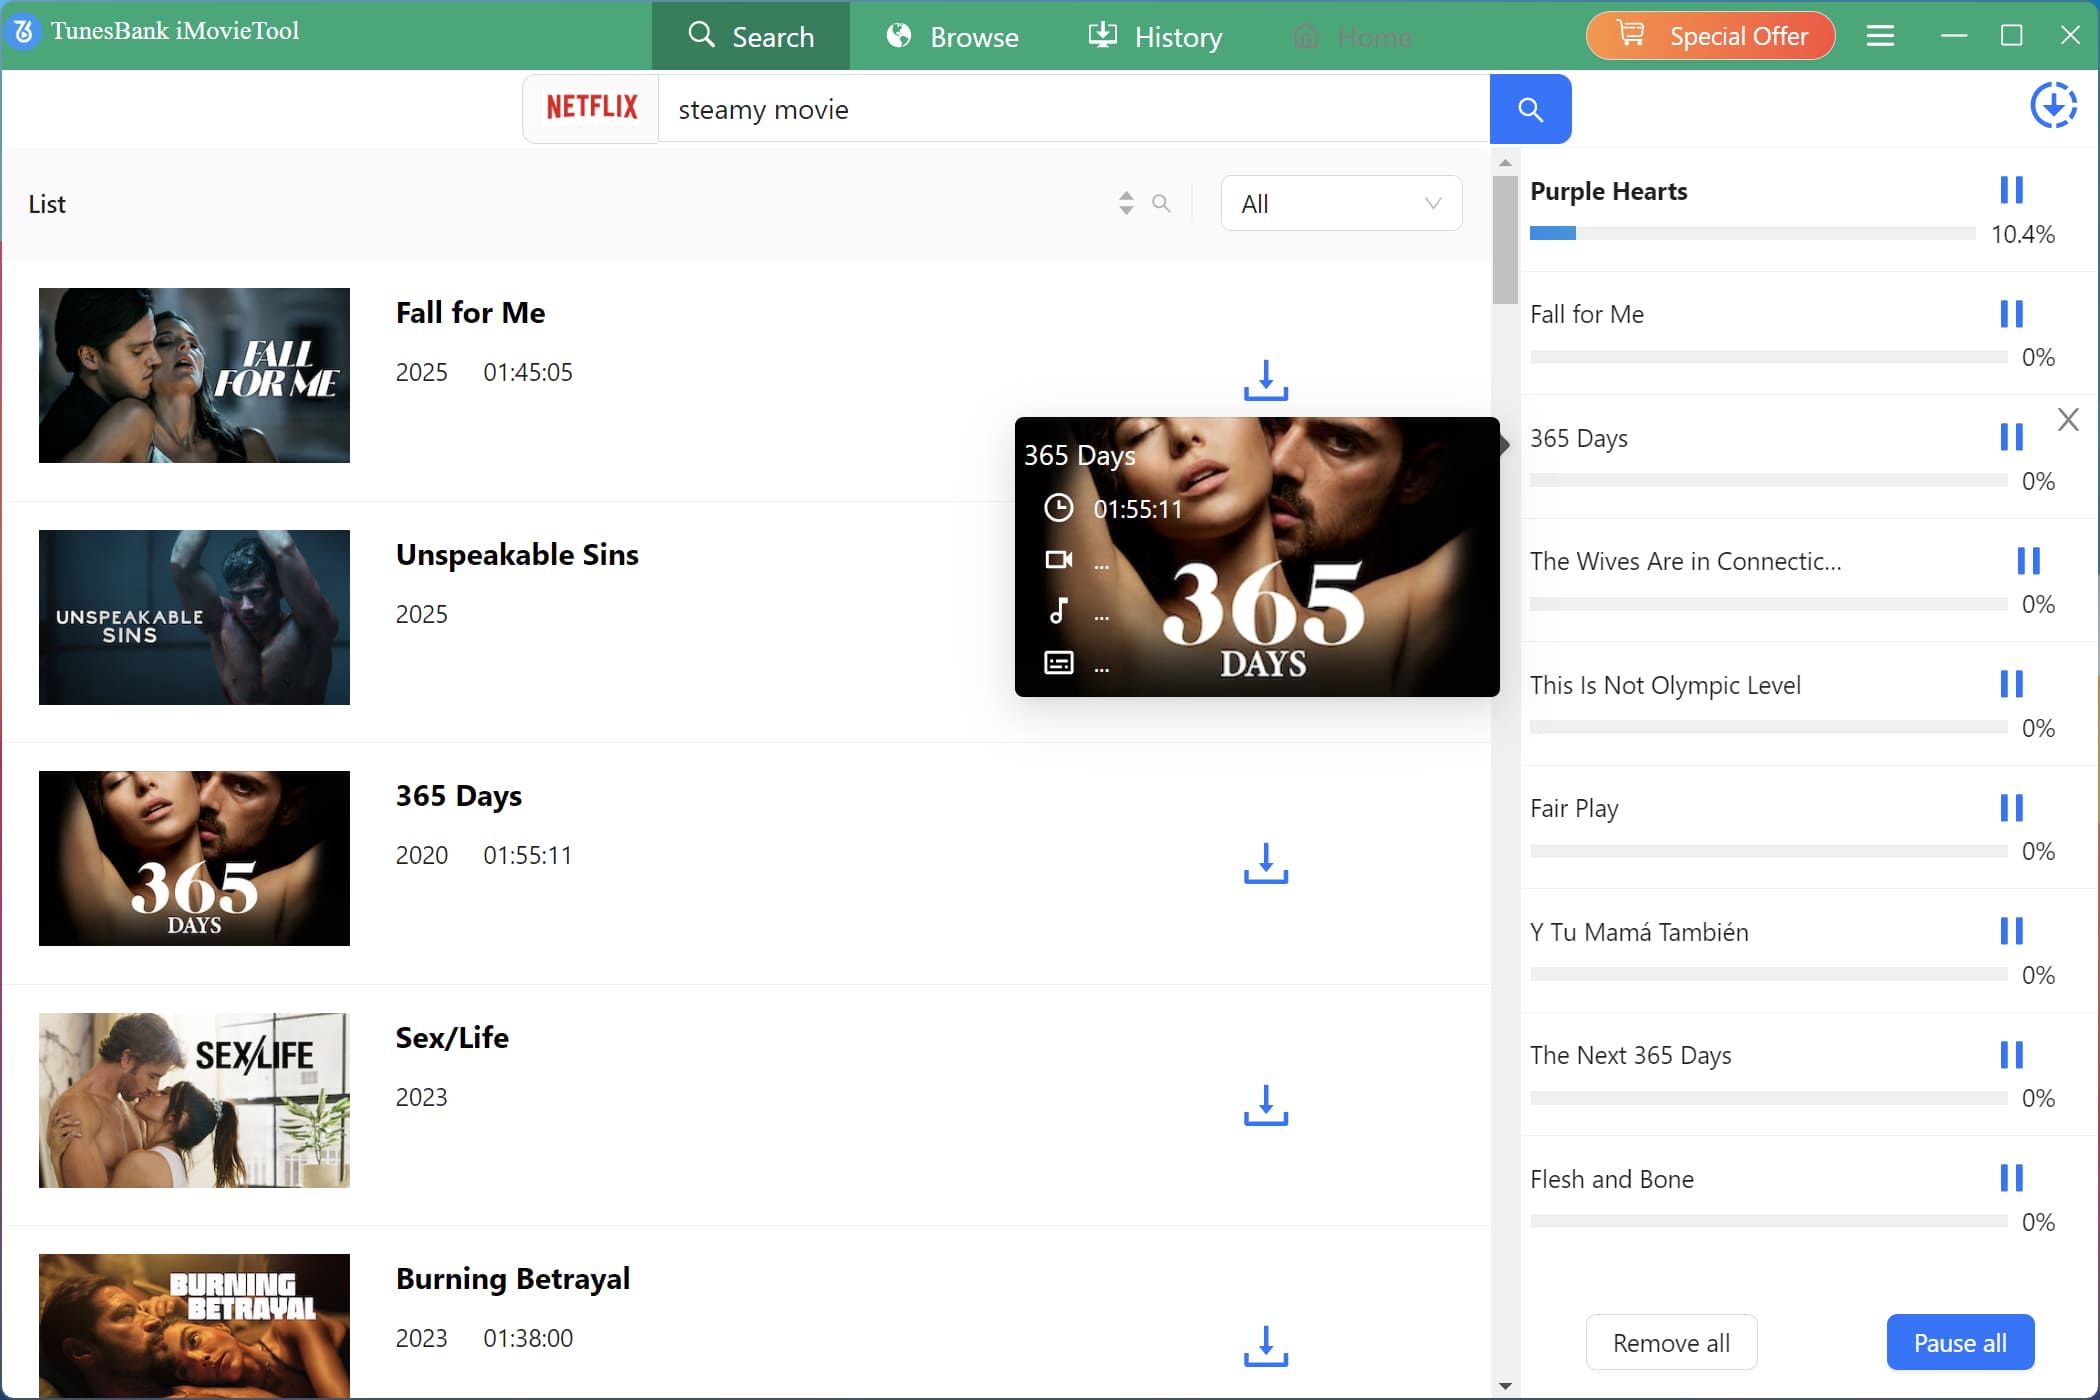The height and width of the screenshot is (1400, 2100).
Task: Click the Netflix source logo
Action: coord(590,107)
